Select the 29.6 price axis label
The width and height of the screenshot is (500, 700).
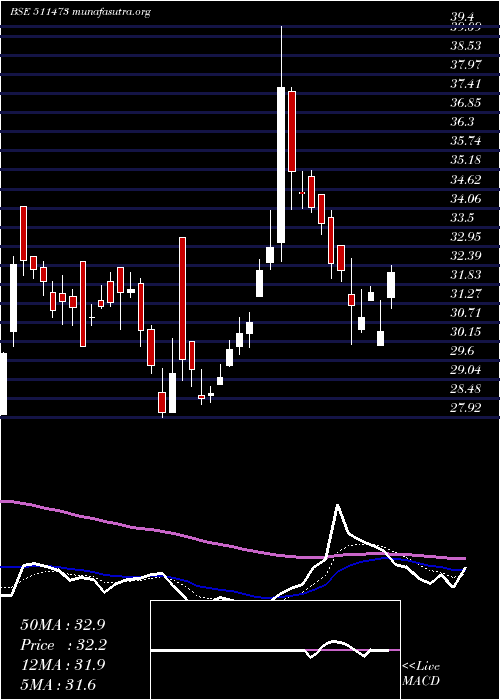pyautogui.click(x=462, y=351)
